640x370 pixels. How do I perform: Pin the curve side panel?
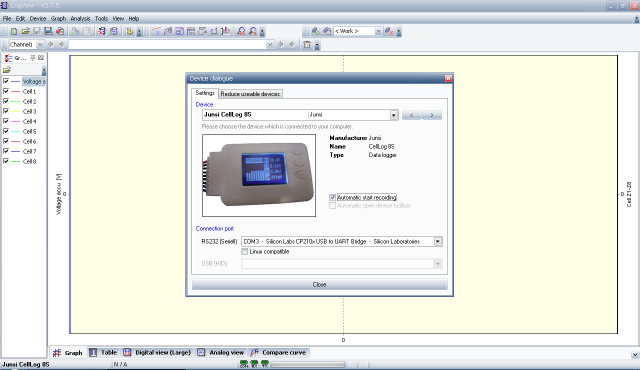click(33, 58)
